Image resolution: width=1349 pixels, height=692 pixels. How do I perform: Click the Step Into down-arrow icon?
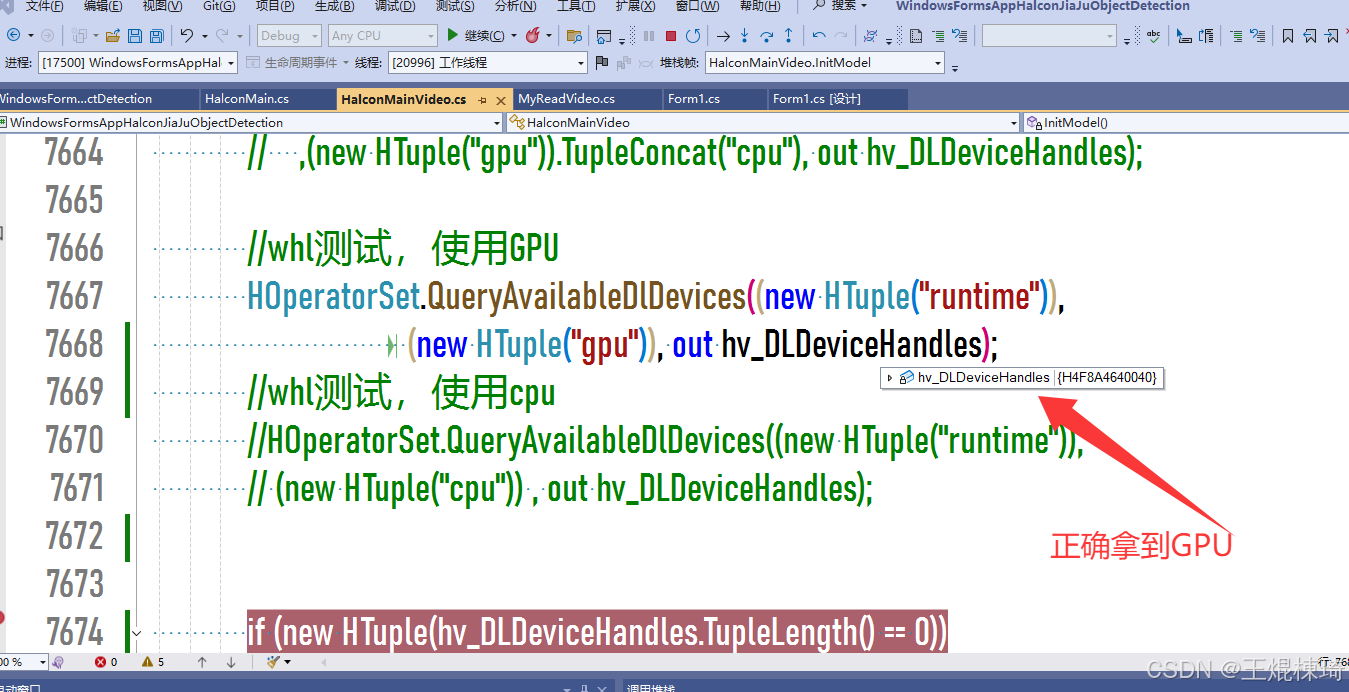point(744,36)
